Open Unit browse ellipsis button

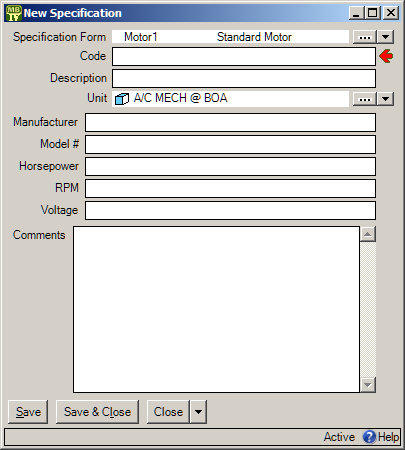click(365, 99)
